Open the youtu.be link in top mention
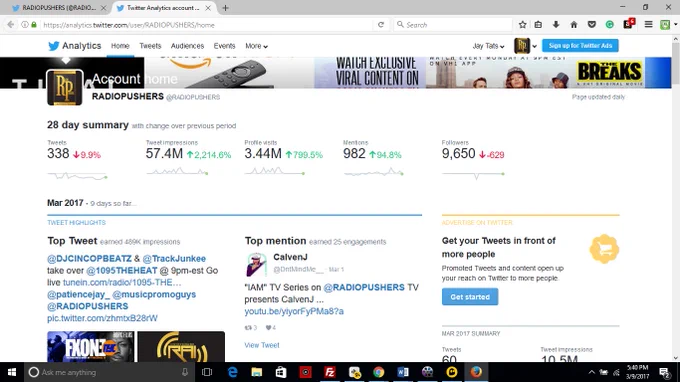The height and width of the screenshot is (382, 680). (x=294, y=311)
